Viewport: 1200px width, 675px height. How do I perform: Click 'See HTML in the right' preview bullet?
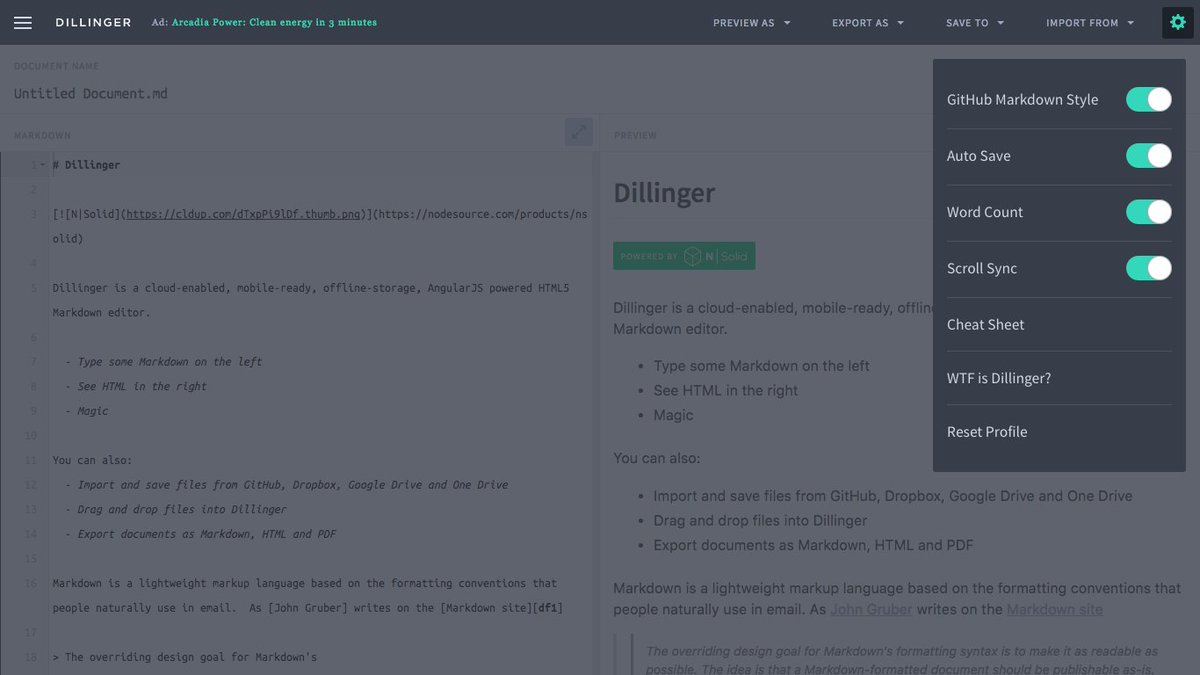(x=726, y=390)
